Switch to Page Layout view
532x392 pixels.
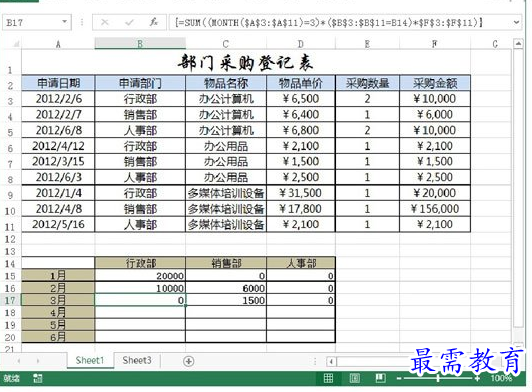pos(355,378)
